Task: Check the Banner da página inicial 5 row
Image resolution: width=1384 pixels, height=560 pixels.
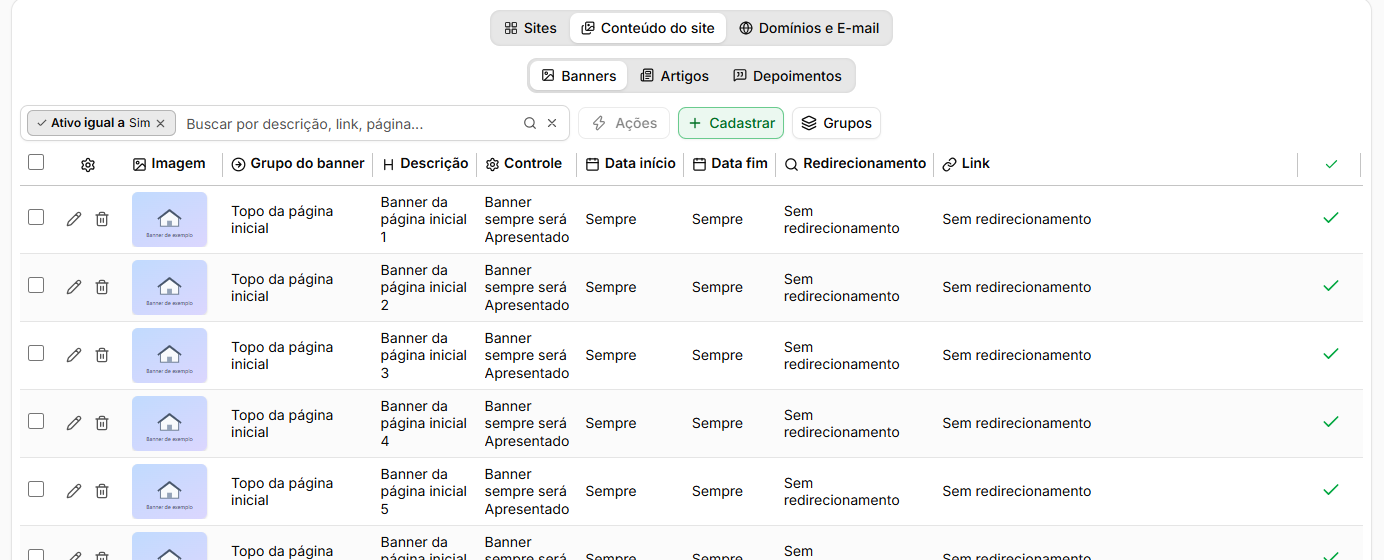Action: click(36, 489)
